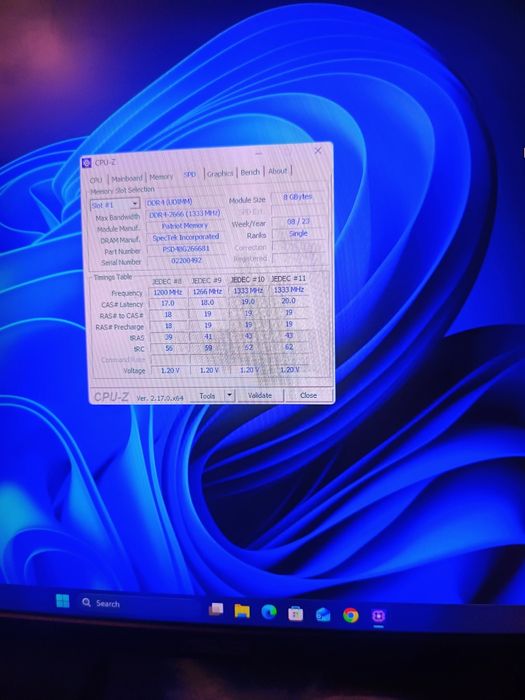
Task: Click the 18.0 CAS# Latency cell
Action: click(208, 303)
